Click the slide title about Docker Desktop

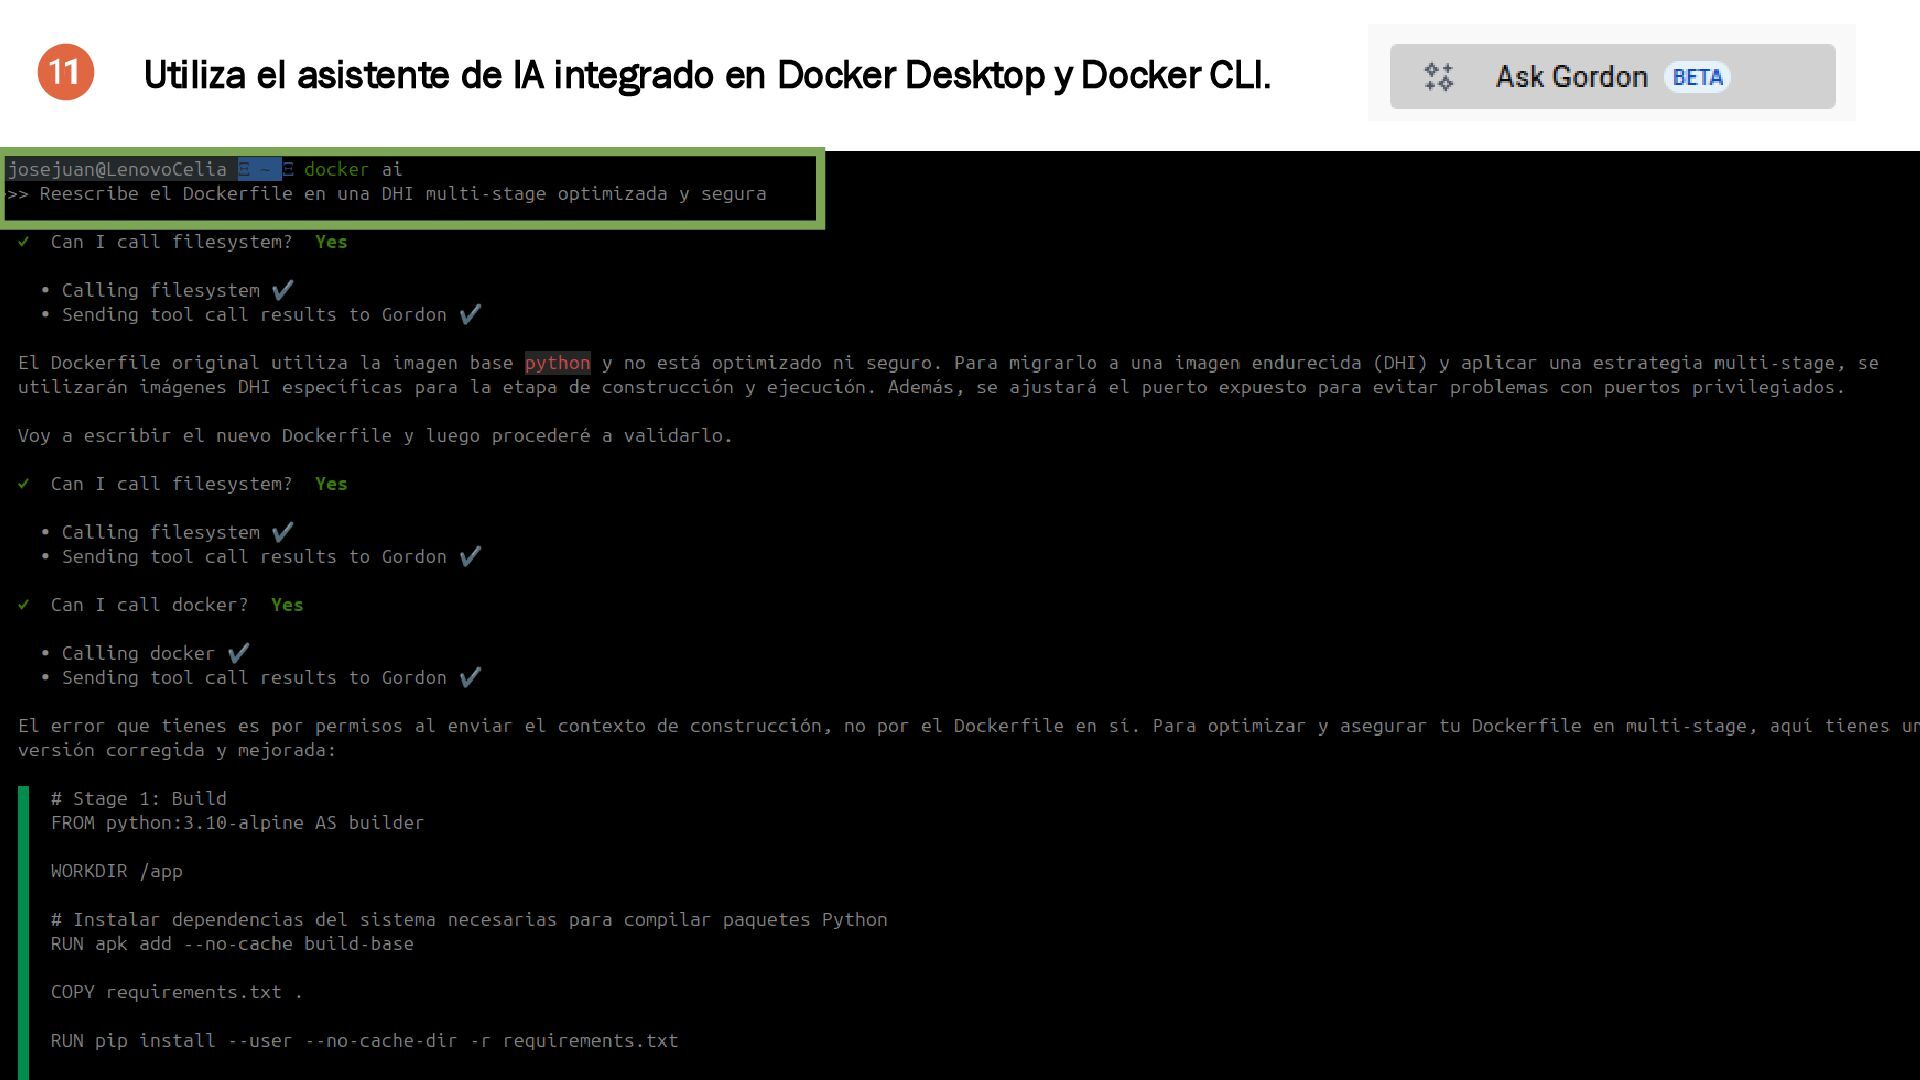coord(707,75)
